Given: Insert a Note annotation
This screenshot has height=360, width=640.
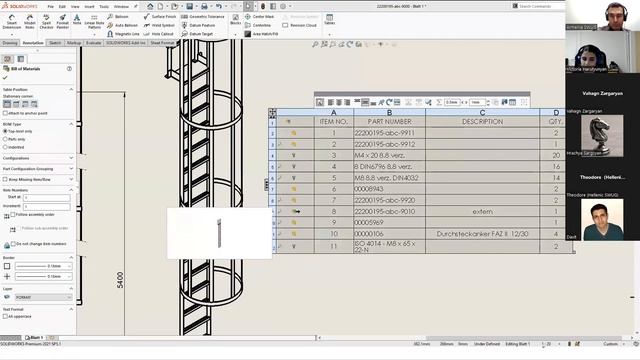Looking at the screenshot, I should pos(77,20).
